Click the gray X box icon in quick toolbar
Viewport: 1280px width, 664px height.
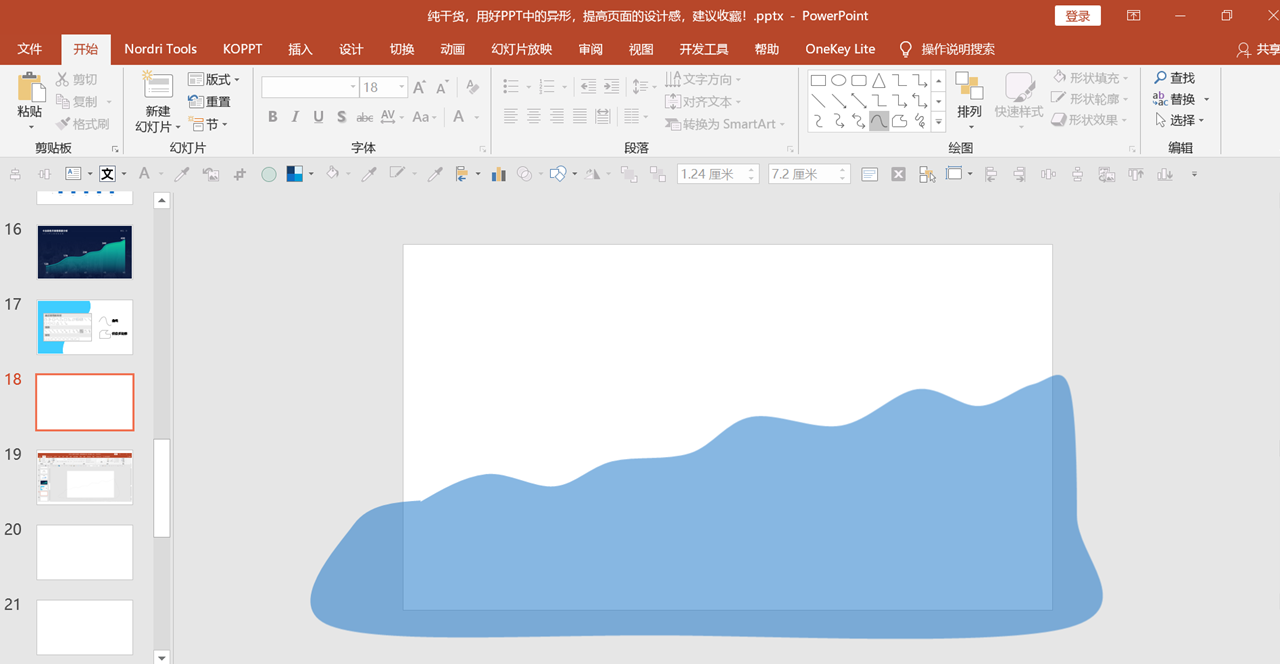[898, 174]
